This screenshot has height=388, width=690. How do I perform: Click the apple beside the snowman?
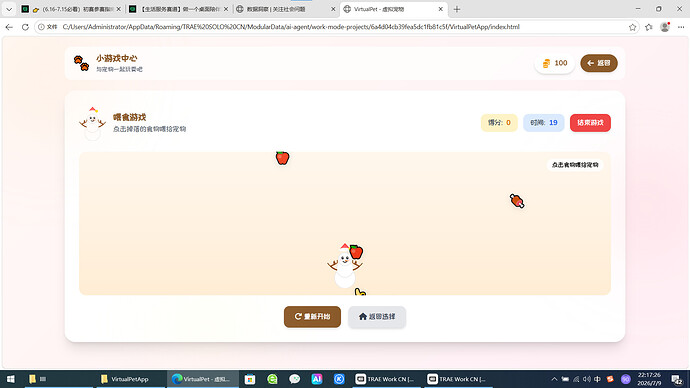[x=356, y=252]
